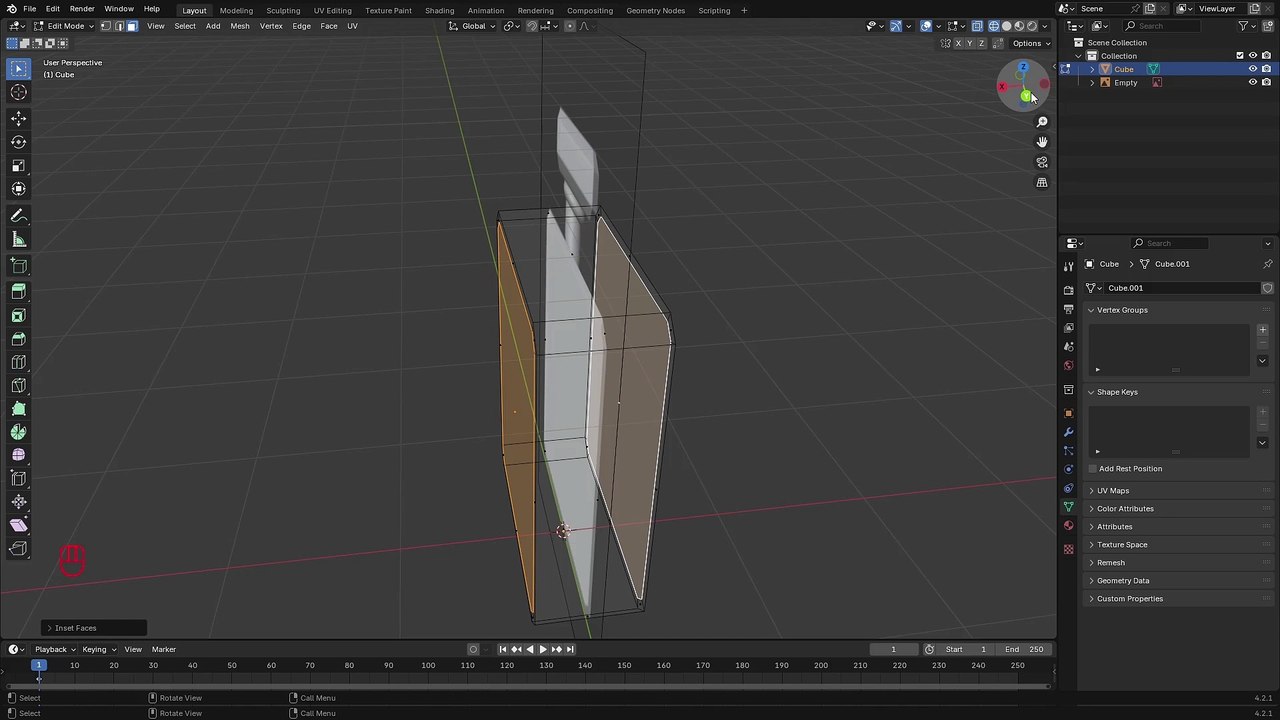Switch to the Sculpting workspace tab
This screenshot has height=720, width=1280.
click(283, 10)
